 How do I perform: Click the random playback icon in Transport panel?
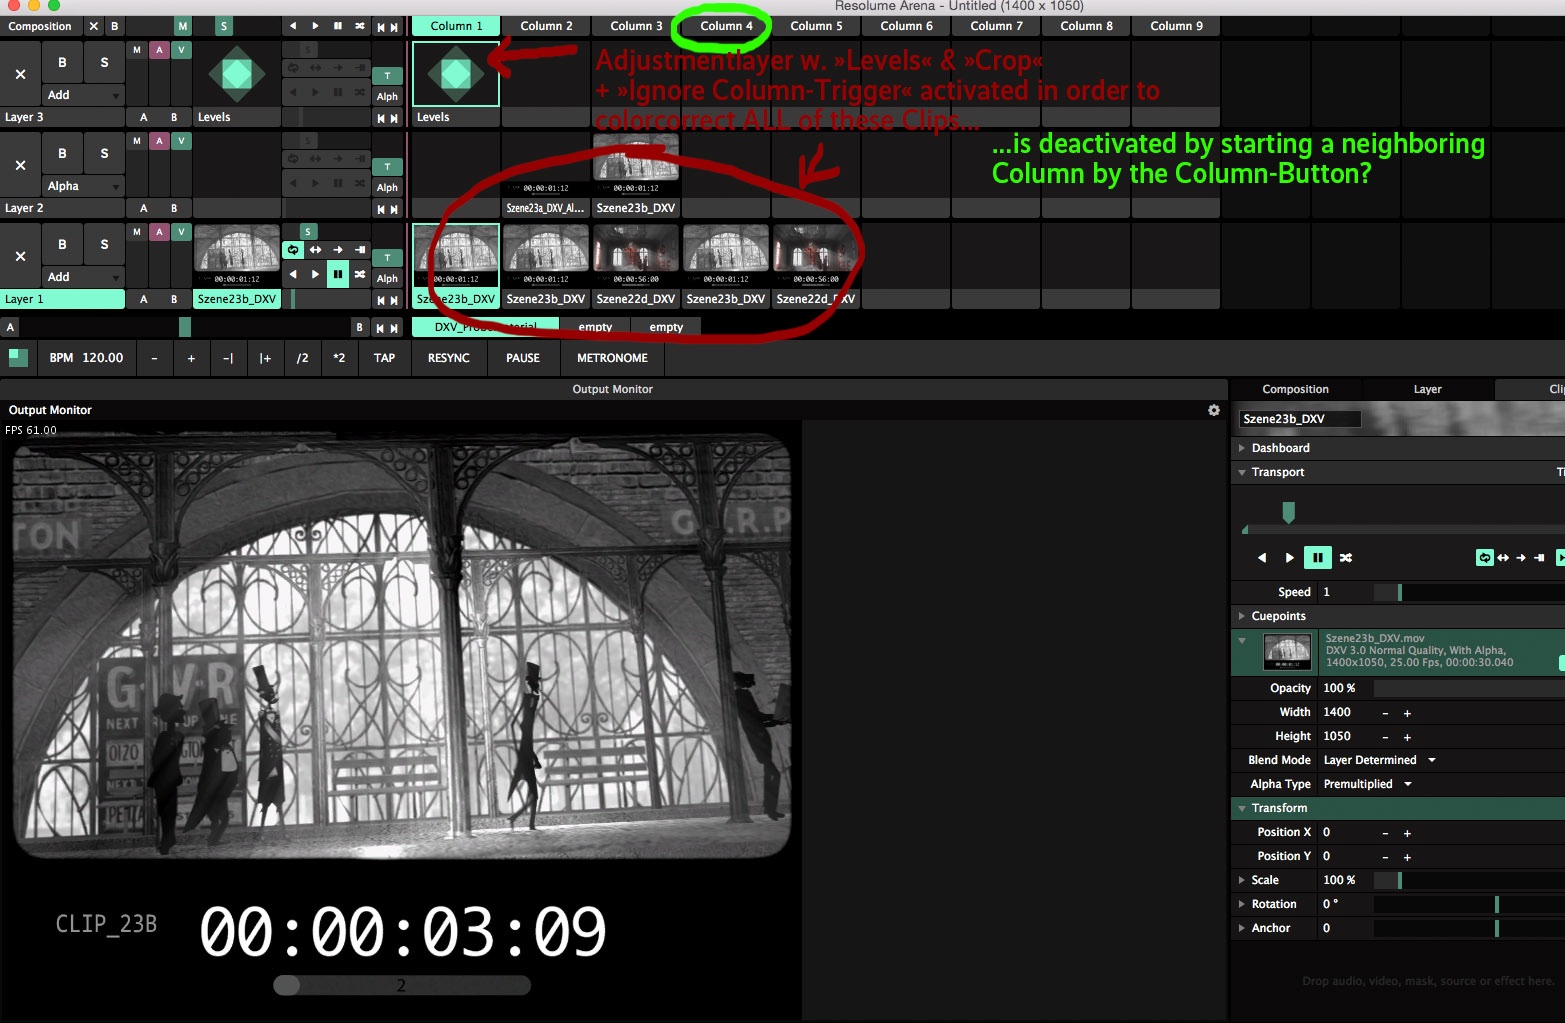[x=1346, y=558]
